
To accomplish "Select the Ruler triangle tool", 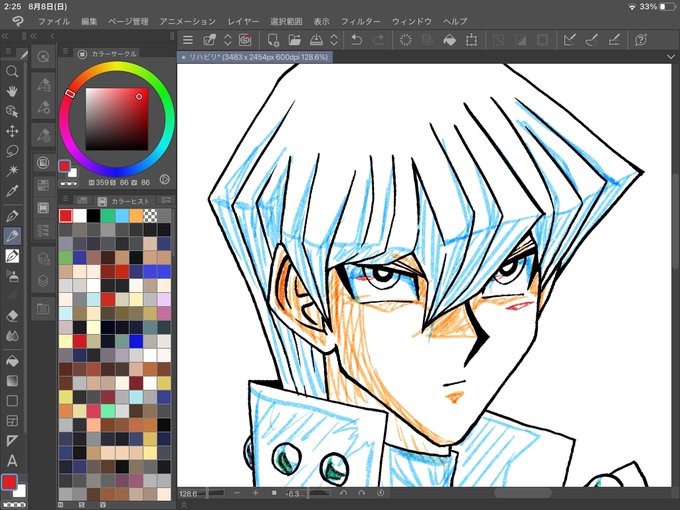I will tap(12, 441).
